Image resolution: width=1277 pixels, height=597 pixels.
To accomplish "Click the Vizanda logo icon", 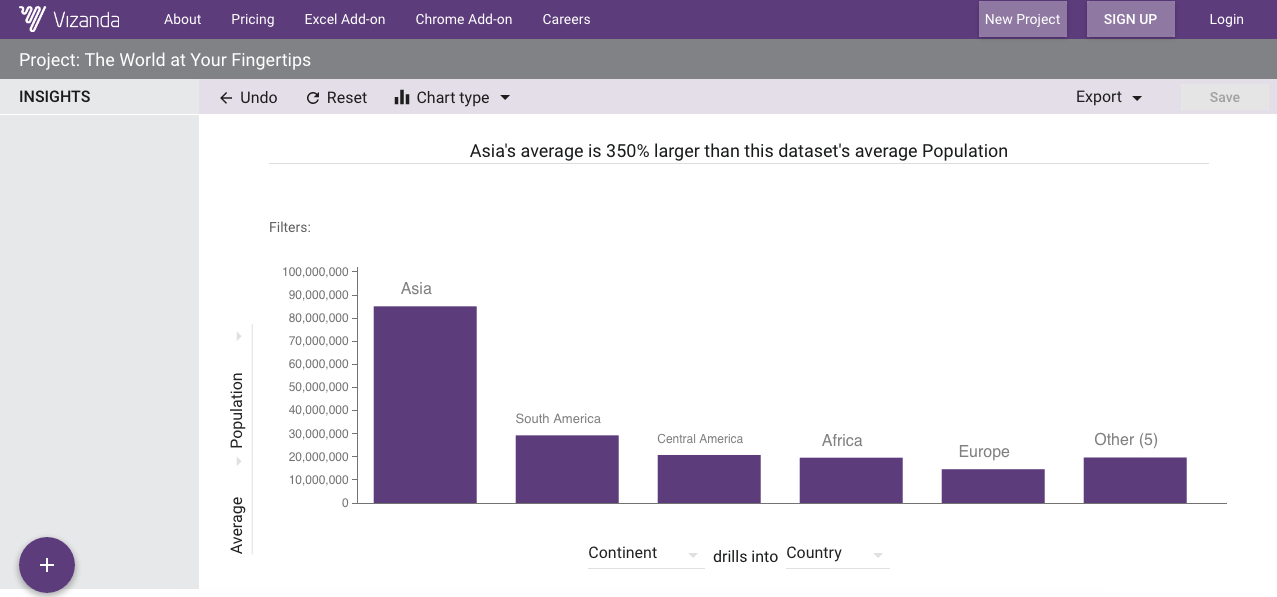I will coord(32,19).
